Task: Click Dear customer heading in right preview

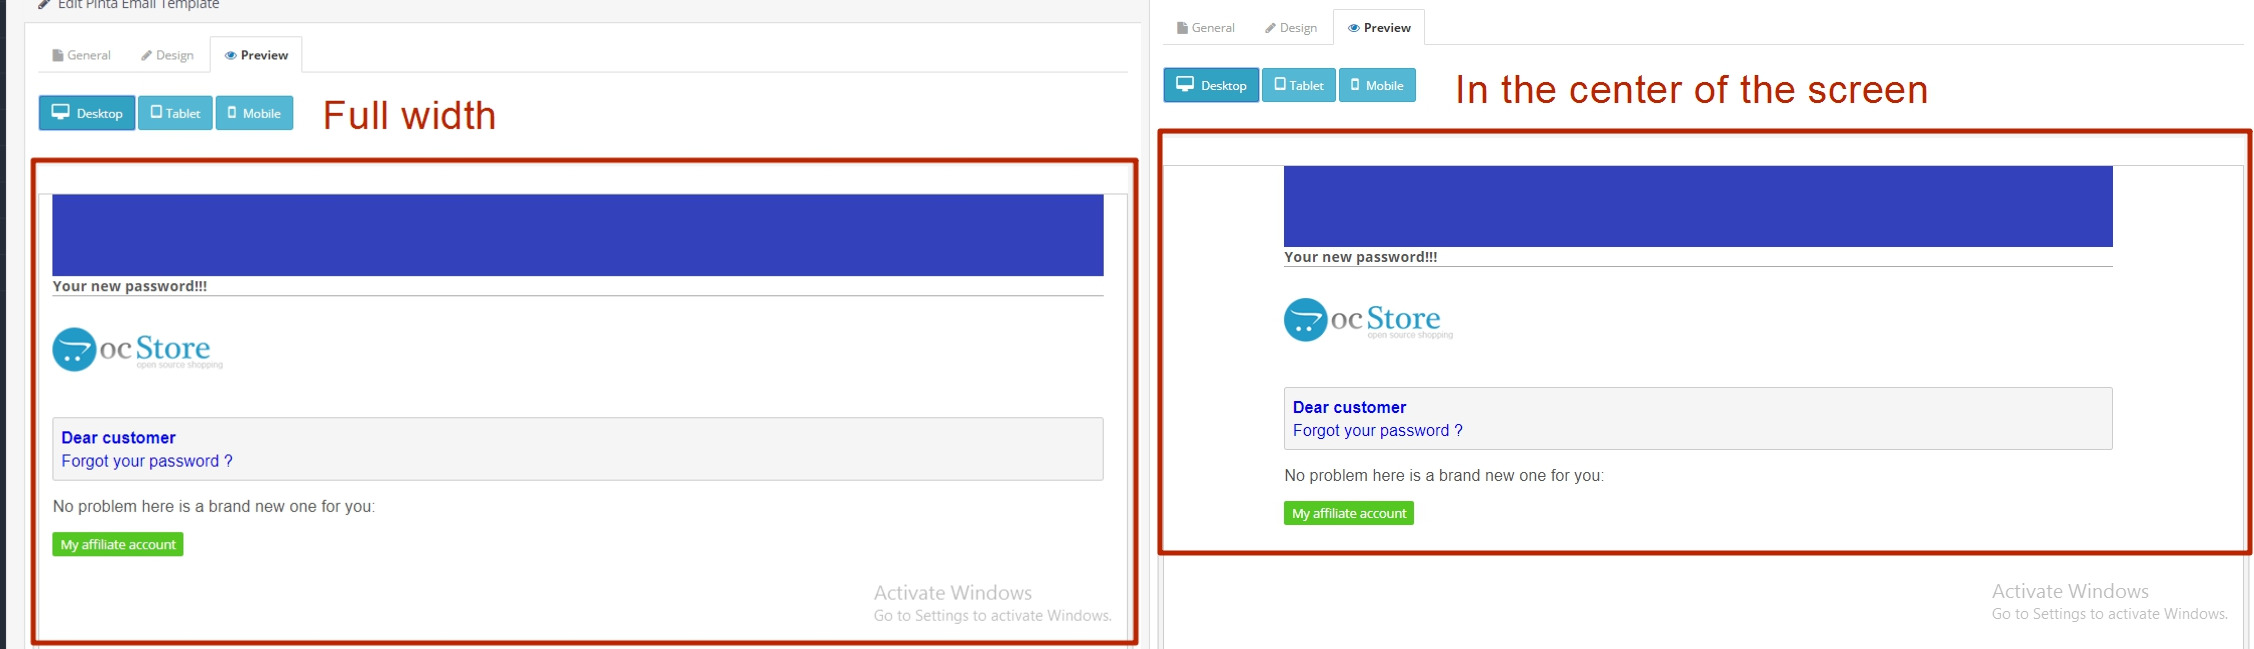Action: (x=1349, y=407)
